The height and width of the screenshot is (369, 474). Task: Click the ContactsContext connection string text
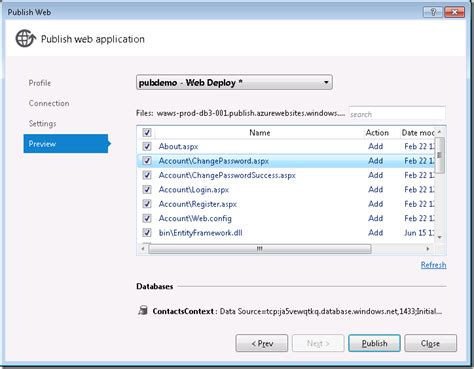[331, 311]
